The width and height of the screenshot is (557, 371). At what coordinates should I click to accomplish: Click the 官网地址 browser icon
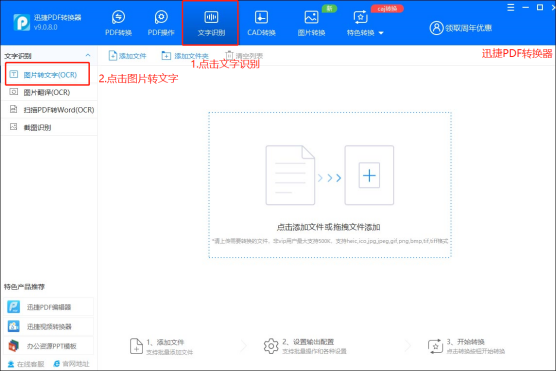[56, 364]
